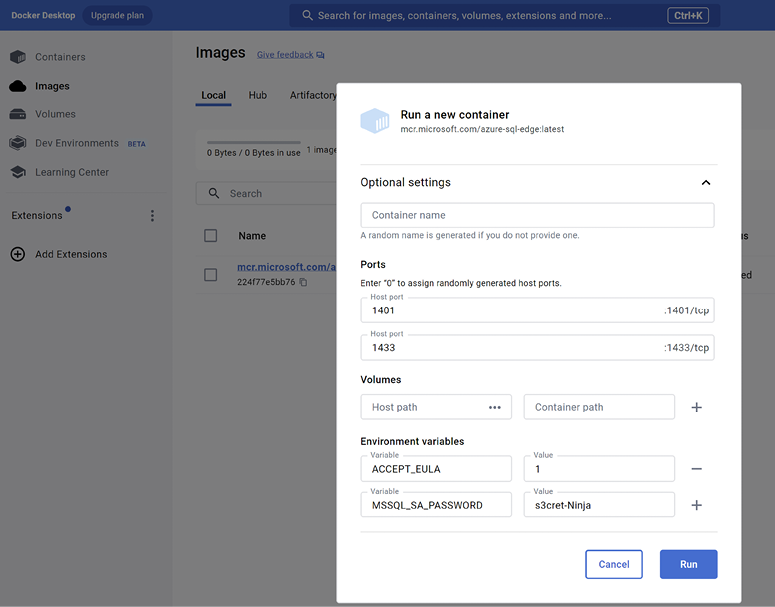Check the mcr.microsoft.com image row checkbox
Screen dimensions: 775x607
pyautogui.click(x=211, y=275)
